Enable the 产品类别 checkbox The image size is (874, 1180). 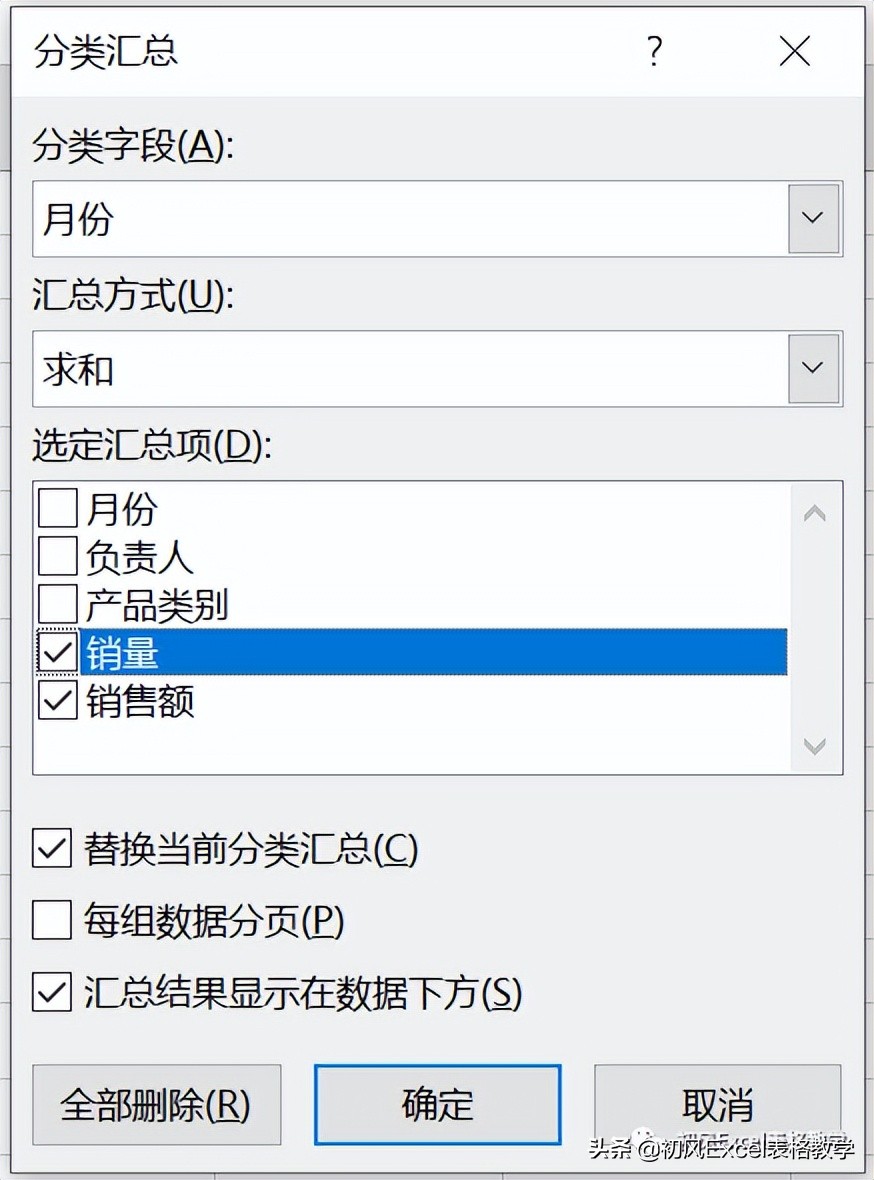(58, 604)
